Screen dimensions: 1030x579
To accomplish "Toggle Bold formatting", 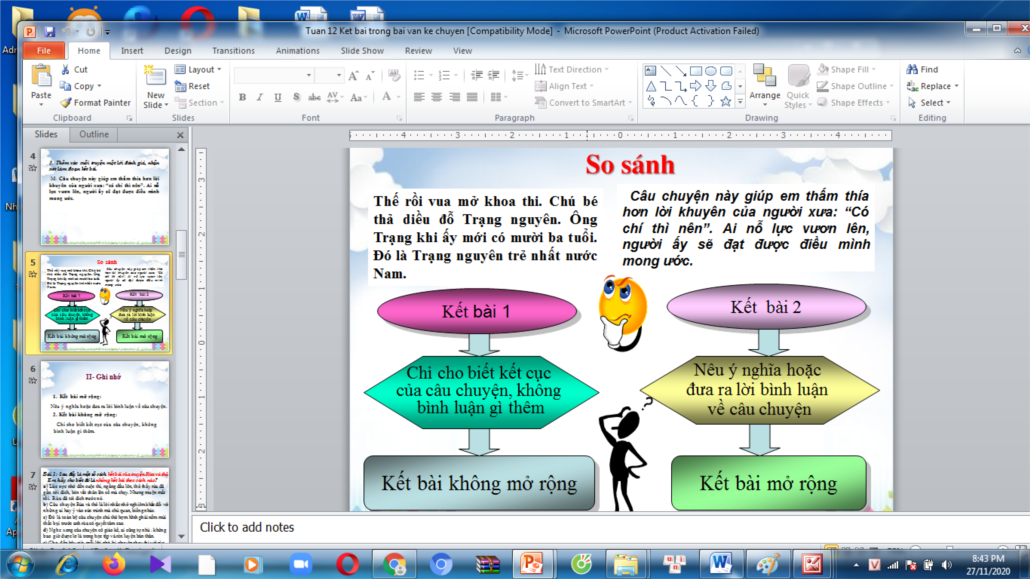I will click(x=242, y=97).
